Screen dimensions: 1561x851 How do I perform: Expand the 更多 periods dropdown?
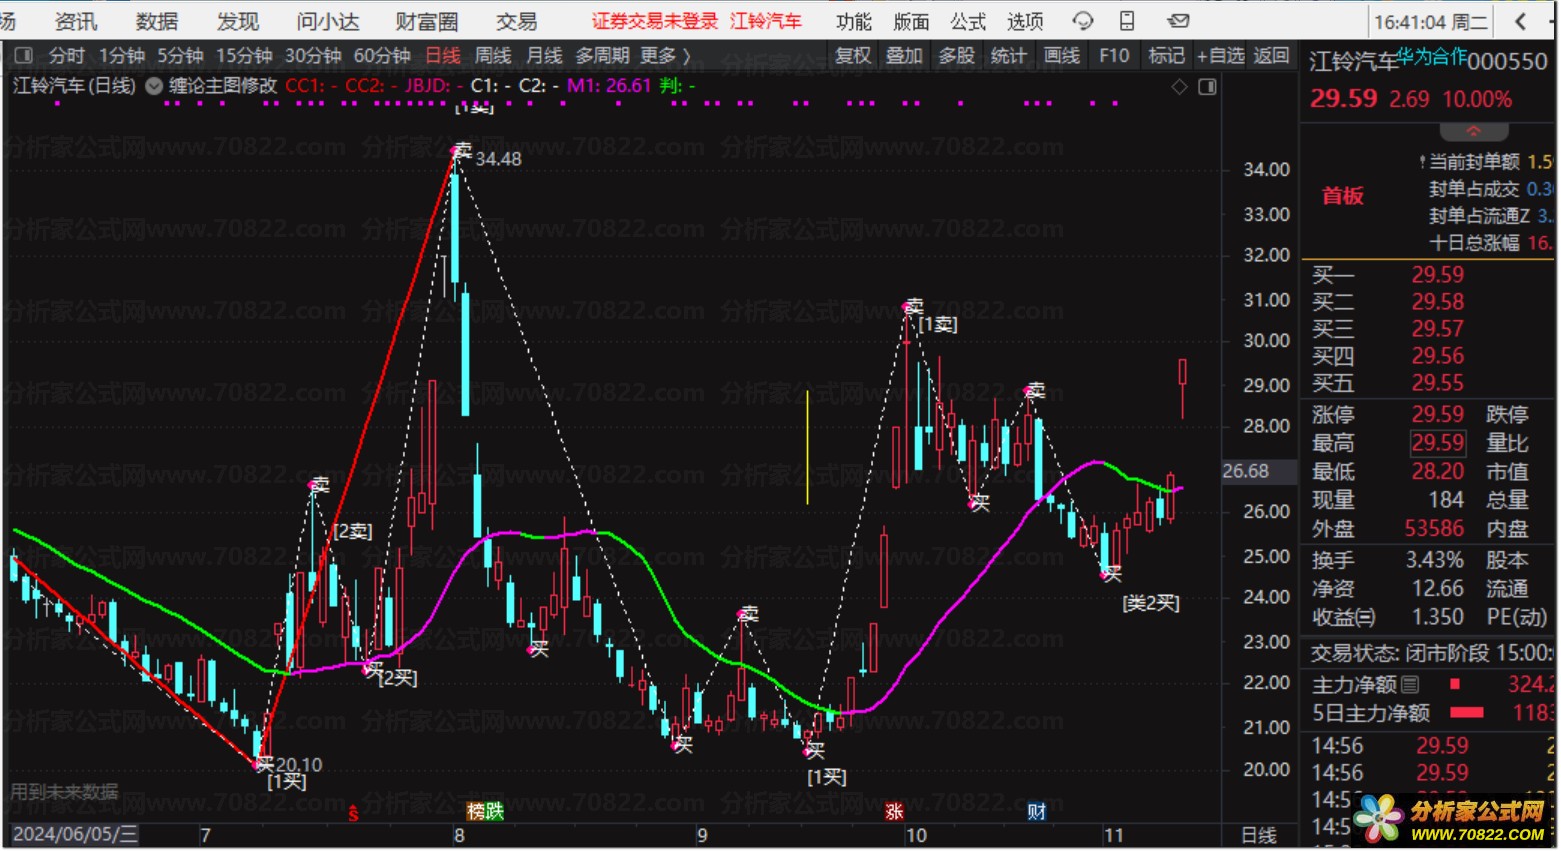click(665, 56)
